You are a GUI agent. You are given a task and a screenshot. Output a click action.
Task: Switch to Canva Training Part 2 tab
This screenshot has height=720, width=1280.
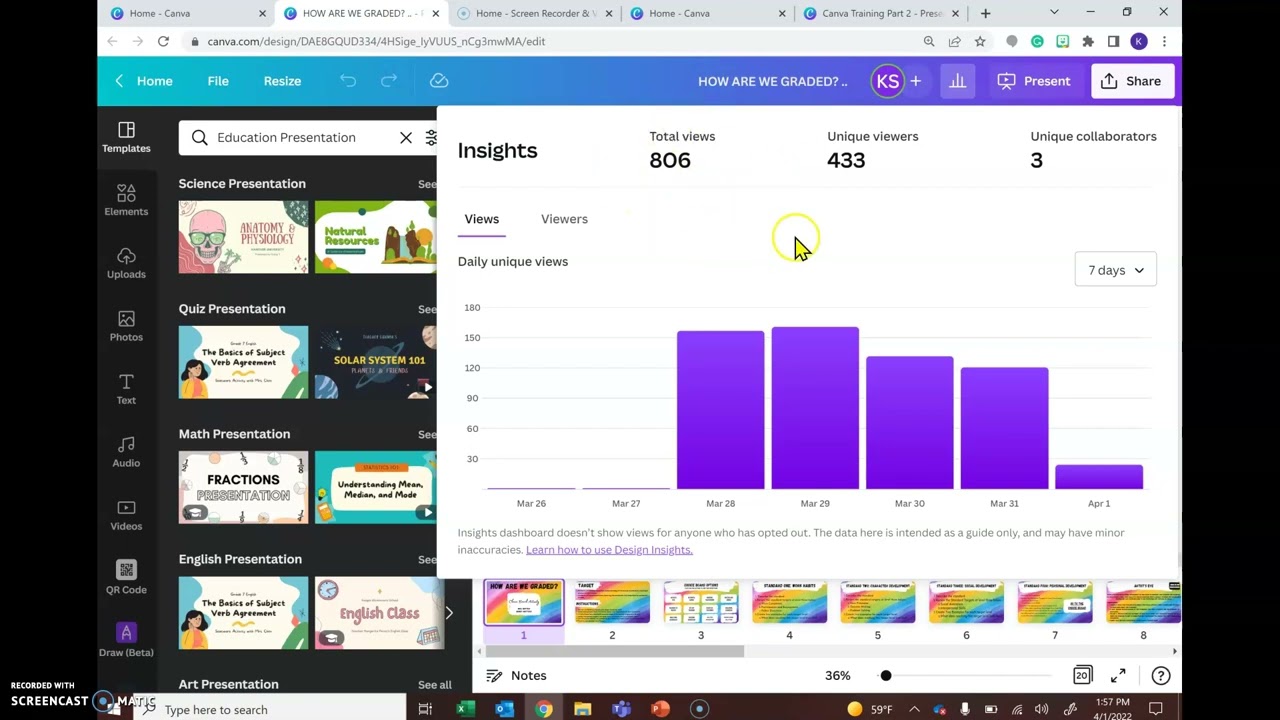click(880, 13)
